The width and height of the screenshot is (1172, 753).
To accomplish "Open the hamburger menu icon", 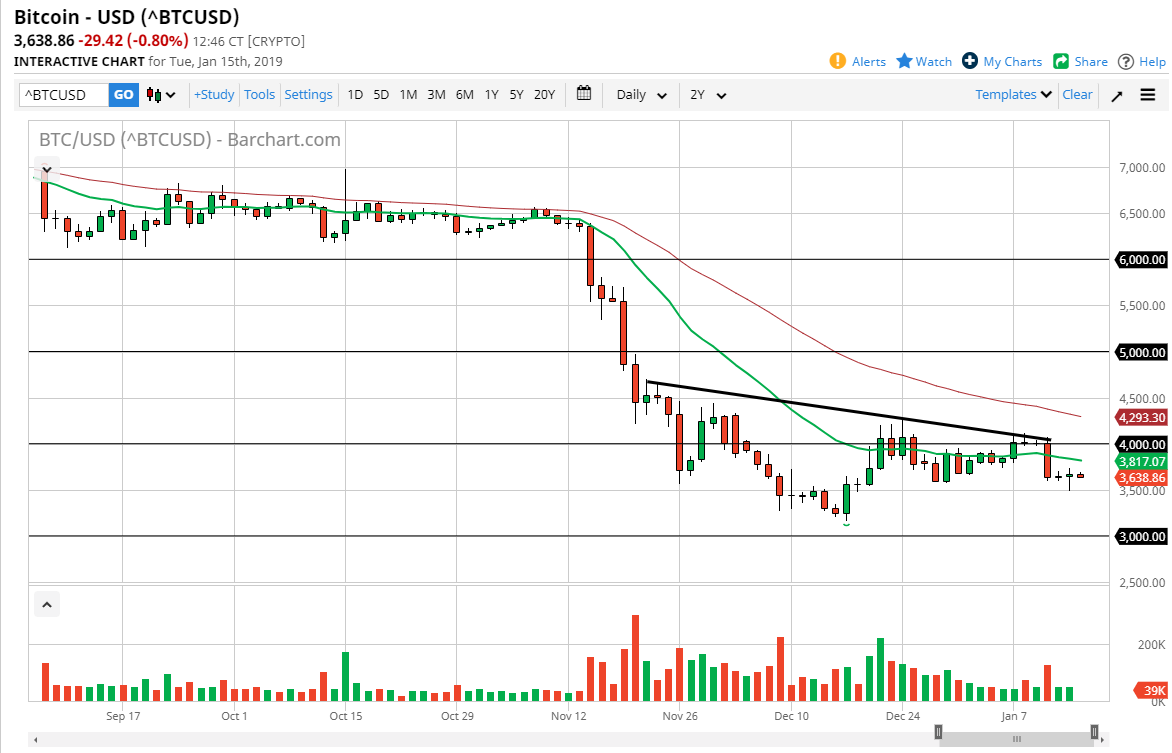I will (1148, 95).
